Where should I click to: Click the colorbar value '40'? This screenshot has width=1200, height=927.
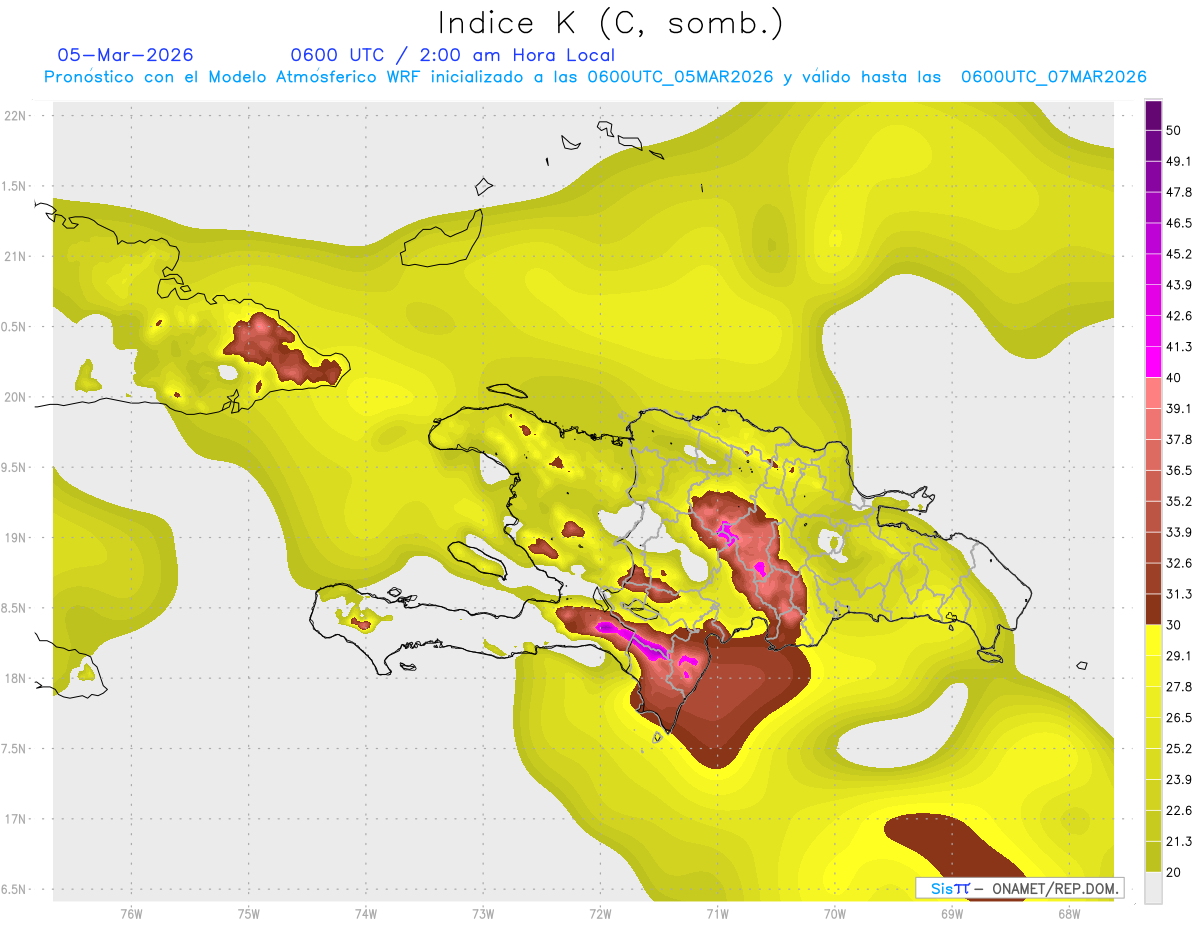[x=1176, y=378]
